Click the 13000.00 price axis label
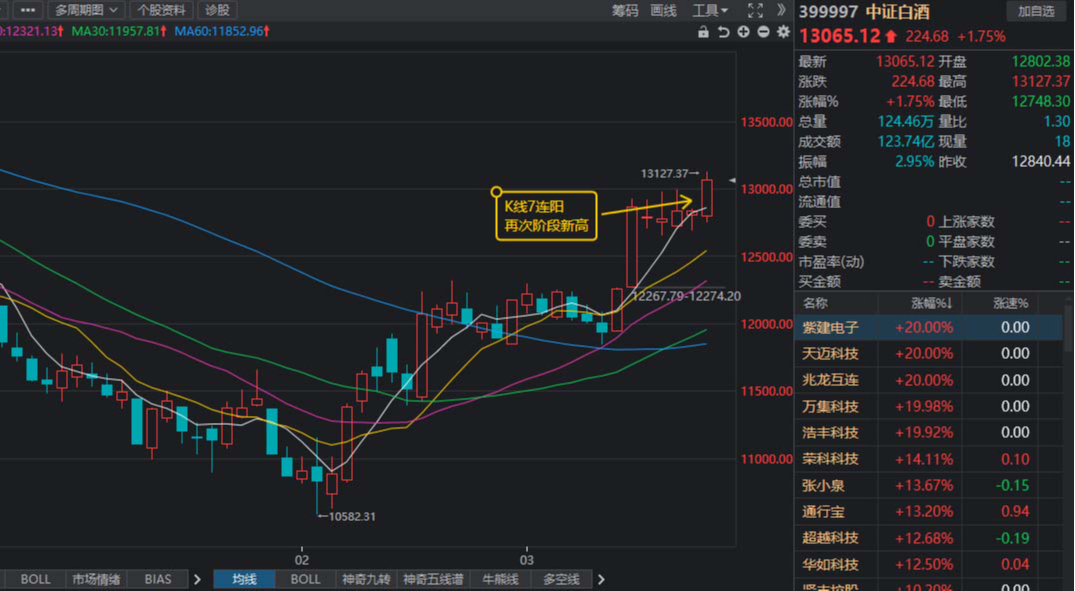The height and width of the screenshot is (591, 1075). [x=766, y=189]
